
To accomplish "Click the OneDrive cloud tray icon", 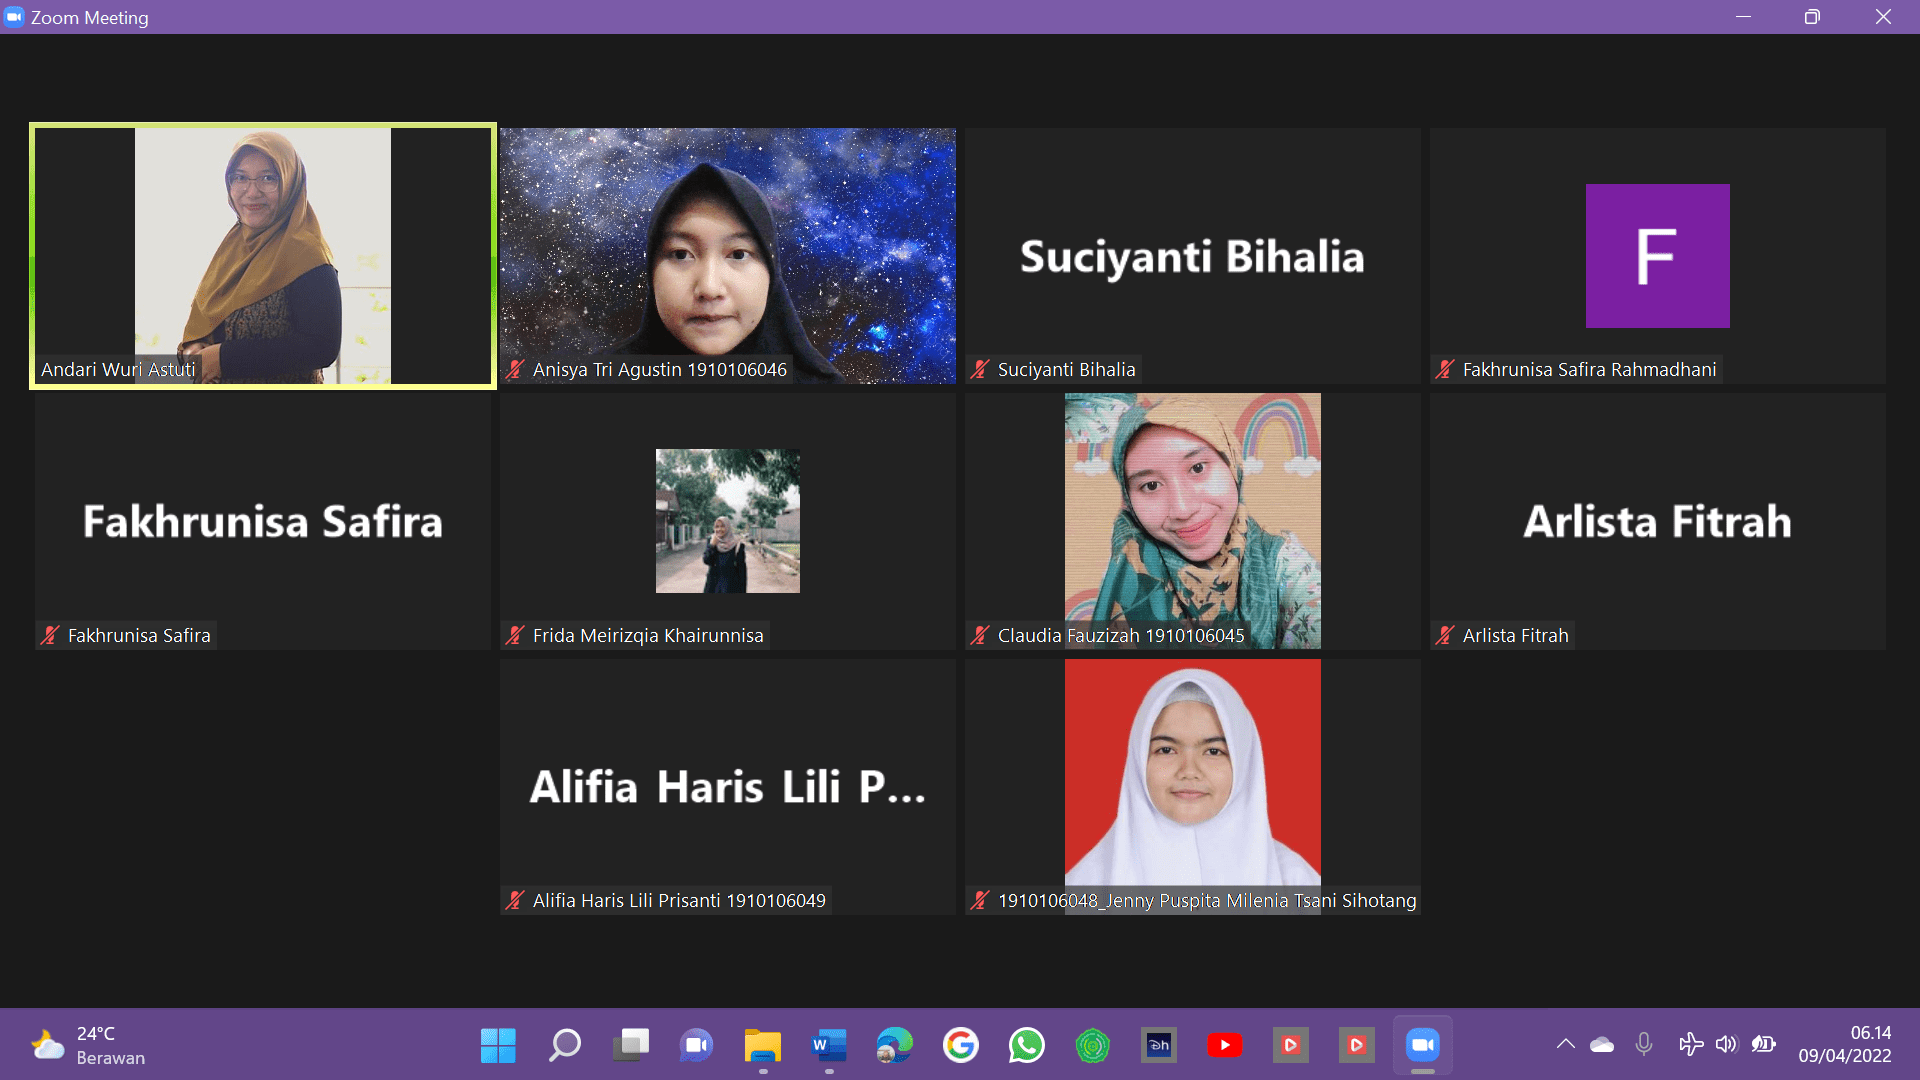I will click(1602, 1045).
